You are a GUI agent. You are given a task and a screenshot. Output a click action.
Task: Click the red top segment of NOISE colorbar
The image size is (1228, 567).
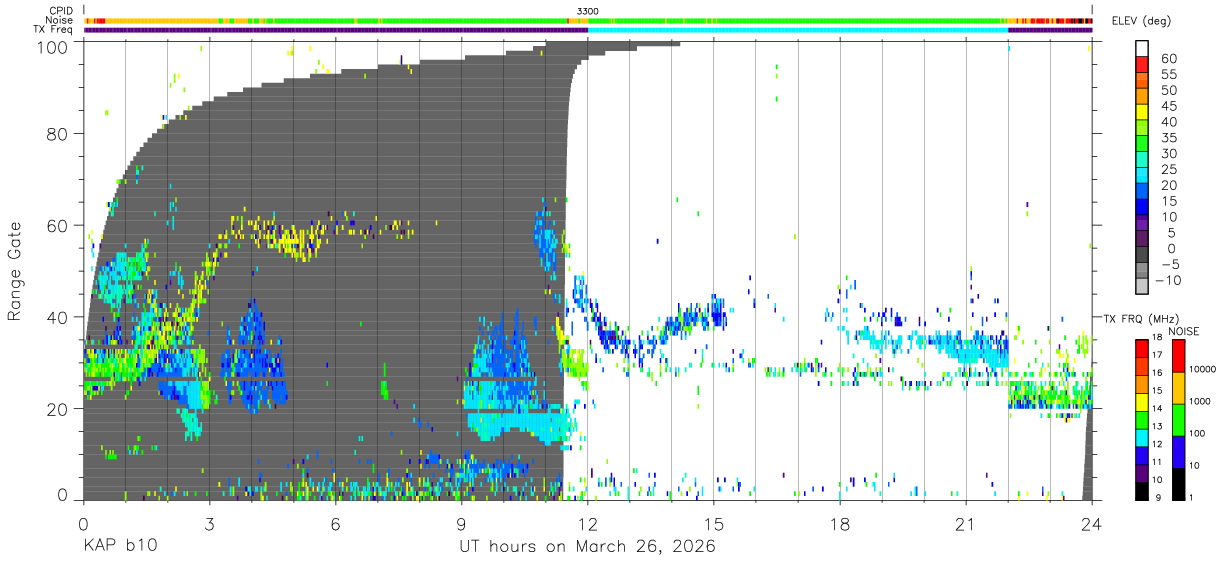1180,355
